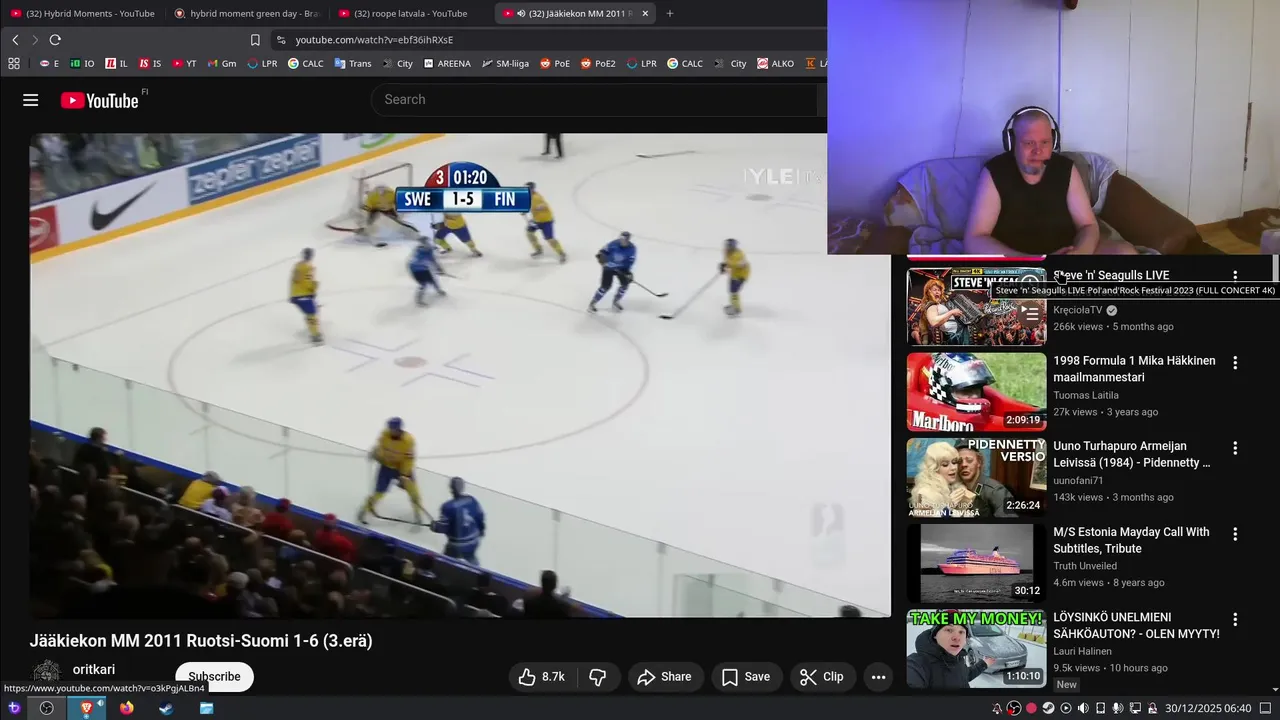Open KręciołaTV channel link
The width and height of the screenshot is (1280, 720).
pos(1078,310)
